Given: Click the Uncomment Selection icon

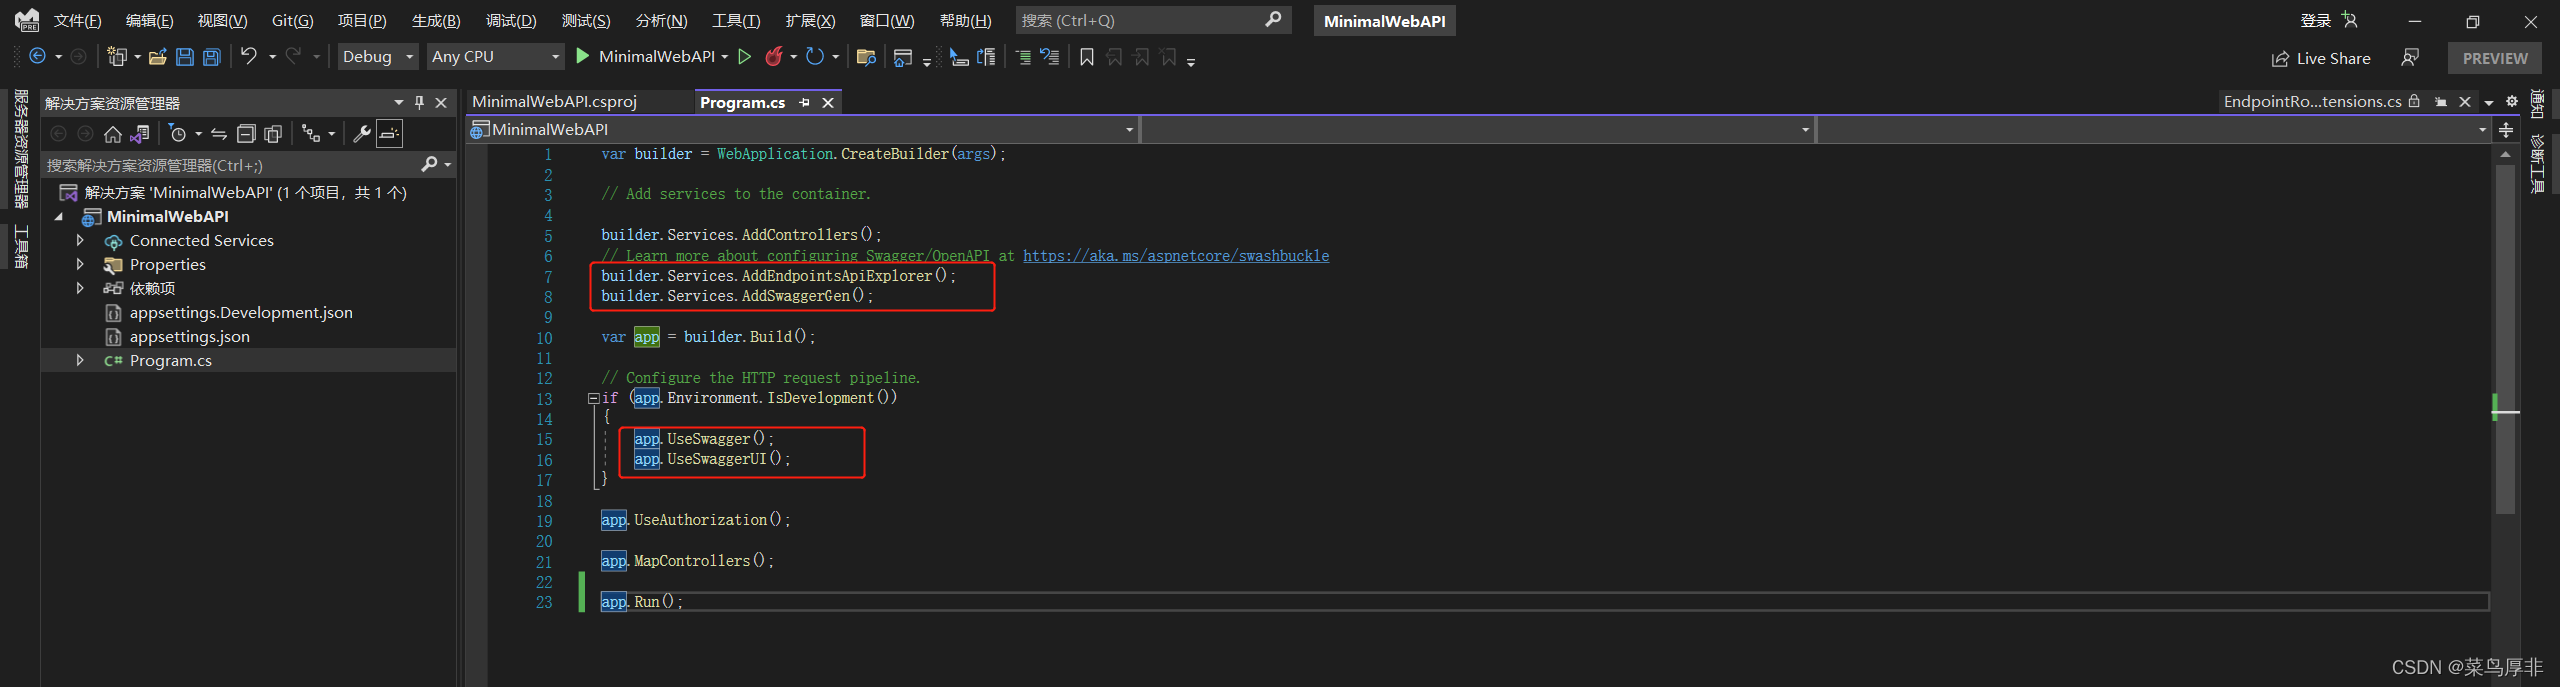Looking at the screenshot, I should (1050, 57).
